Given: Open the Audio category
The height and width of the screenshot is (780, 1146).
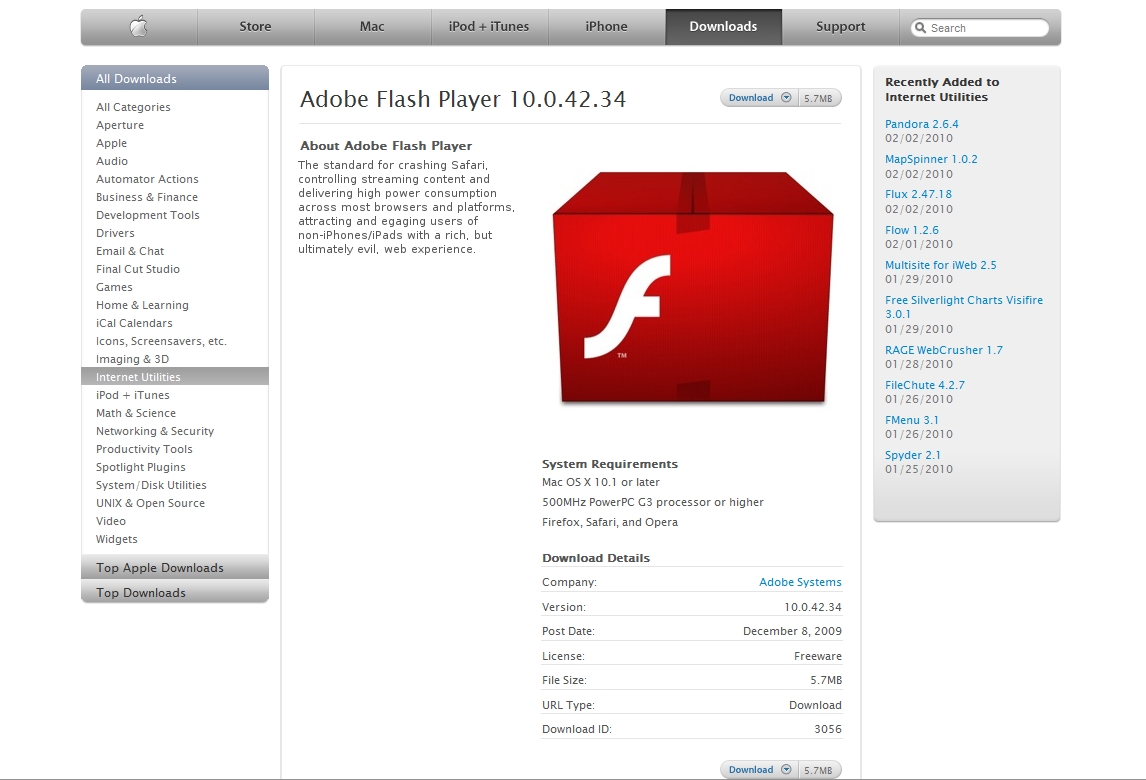Looking at the screenshot, I should pos(112,161).
